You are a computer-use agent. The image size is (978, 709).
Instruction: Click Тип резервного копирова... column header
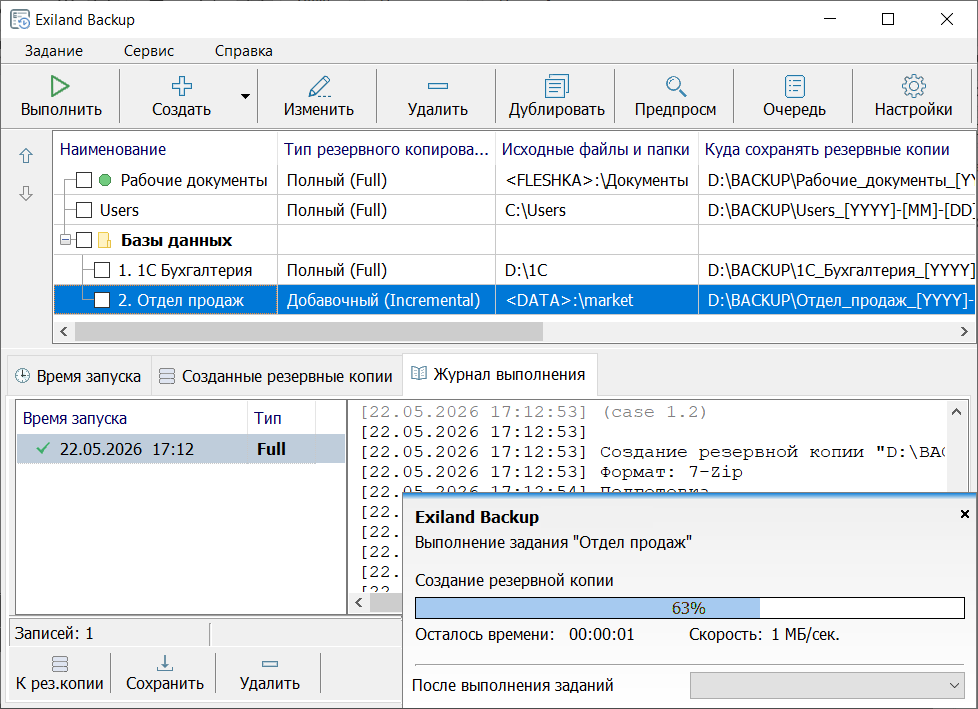386,149
